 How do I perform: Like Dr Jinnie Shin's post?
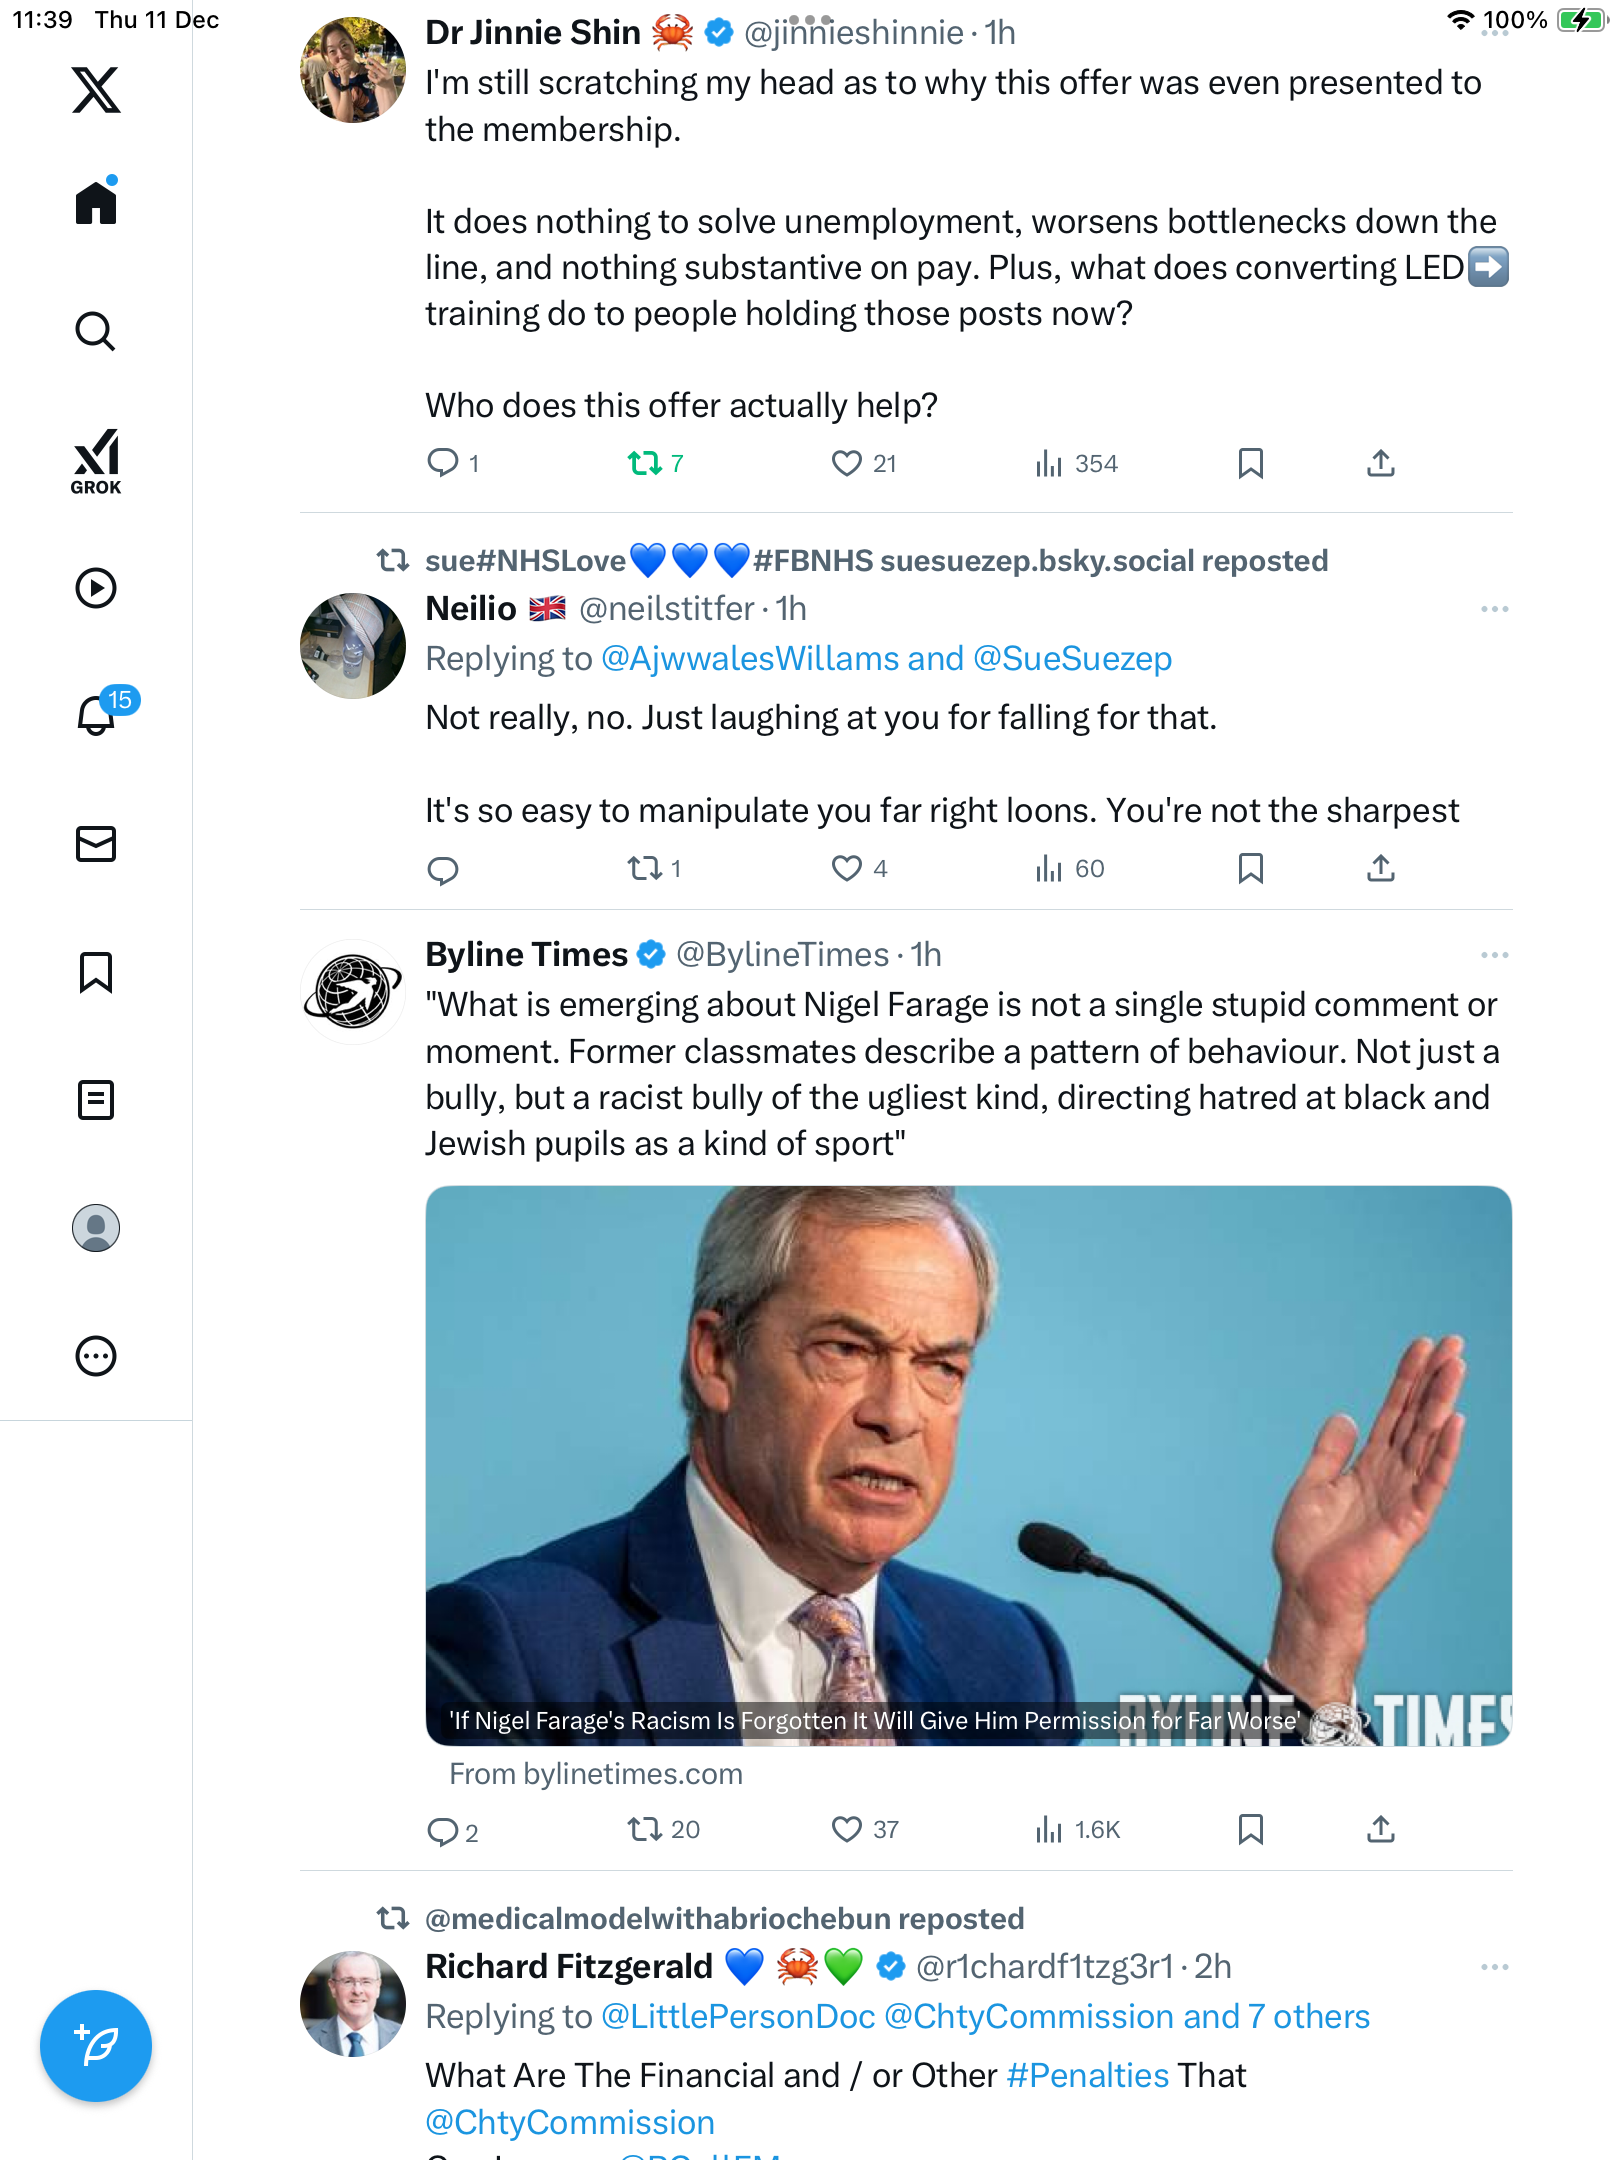(x=846, y=463)
